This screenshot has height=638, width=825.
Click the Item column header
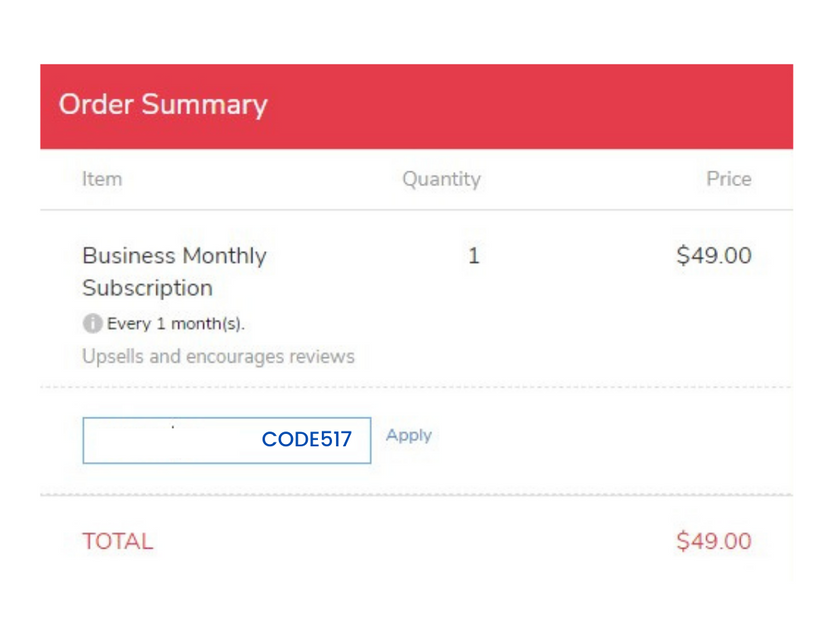pyautogui.click(x=102, y=179)
